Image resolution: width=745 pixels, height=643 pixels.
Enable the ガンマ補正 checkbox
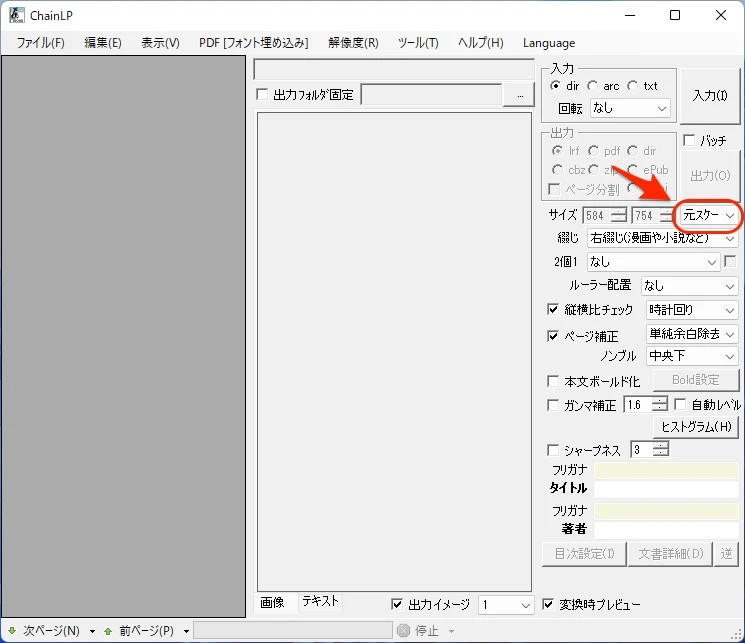pos(553,405)
